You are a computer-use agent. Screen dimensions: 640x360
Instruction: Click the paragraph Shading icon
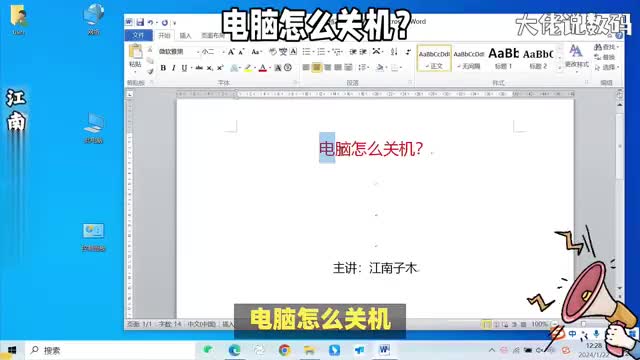point(380,68)
